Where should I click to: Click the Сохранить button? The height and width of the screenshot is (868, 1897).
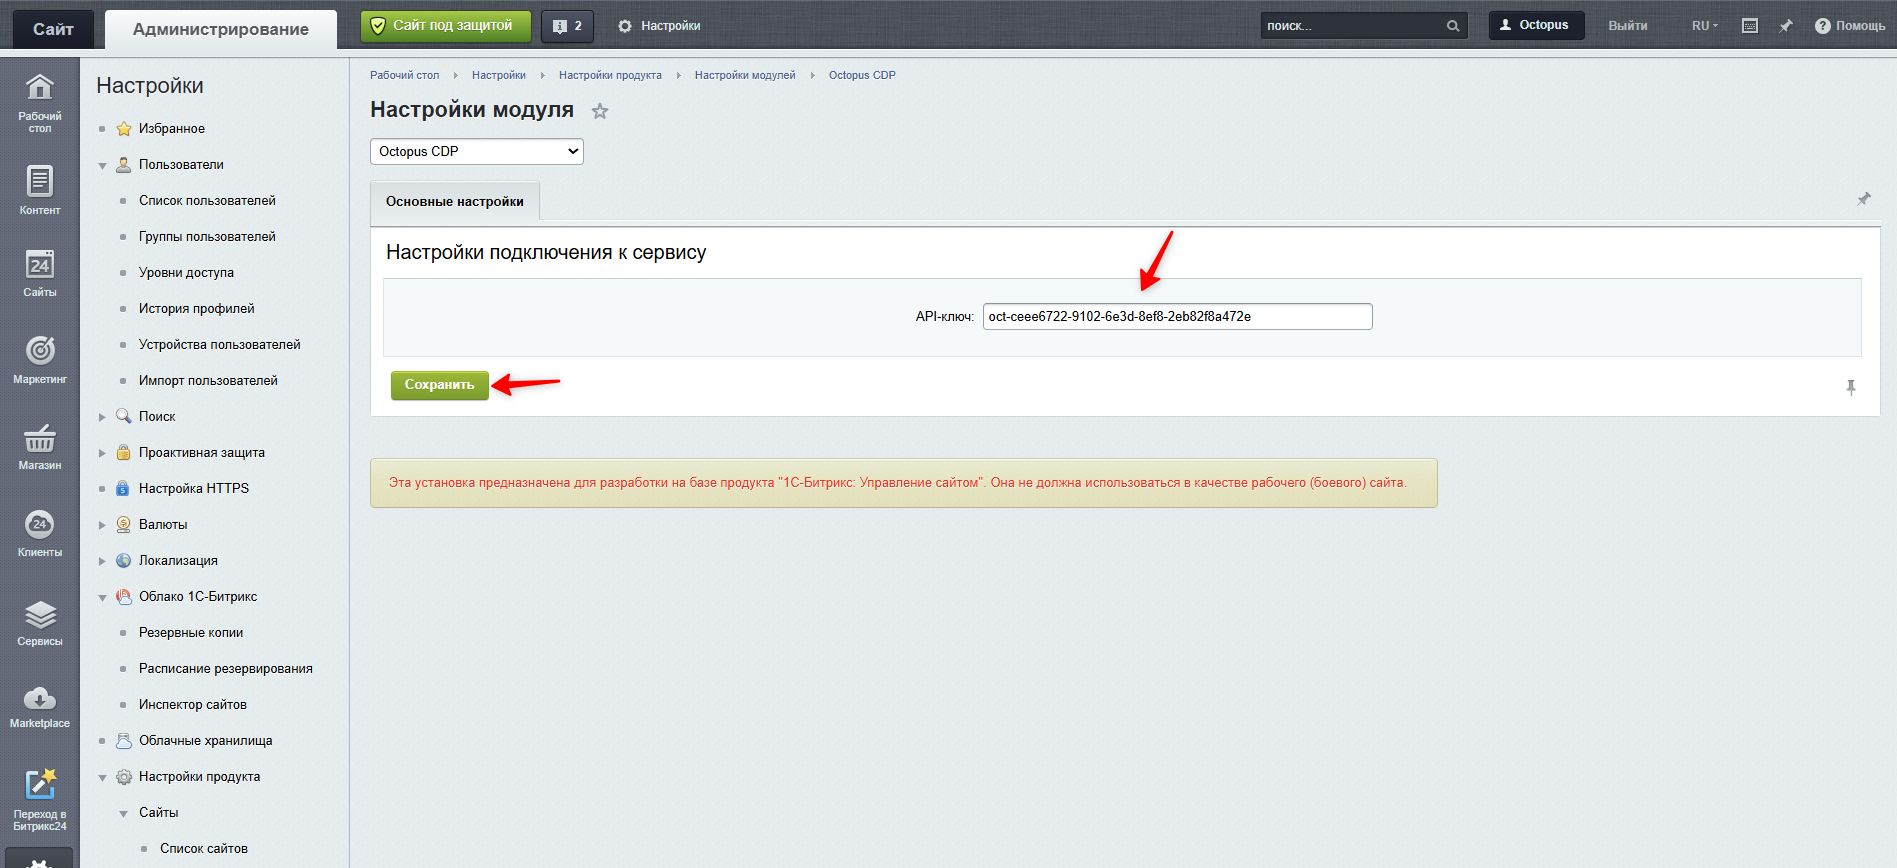[x=440, y=385]
